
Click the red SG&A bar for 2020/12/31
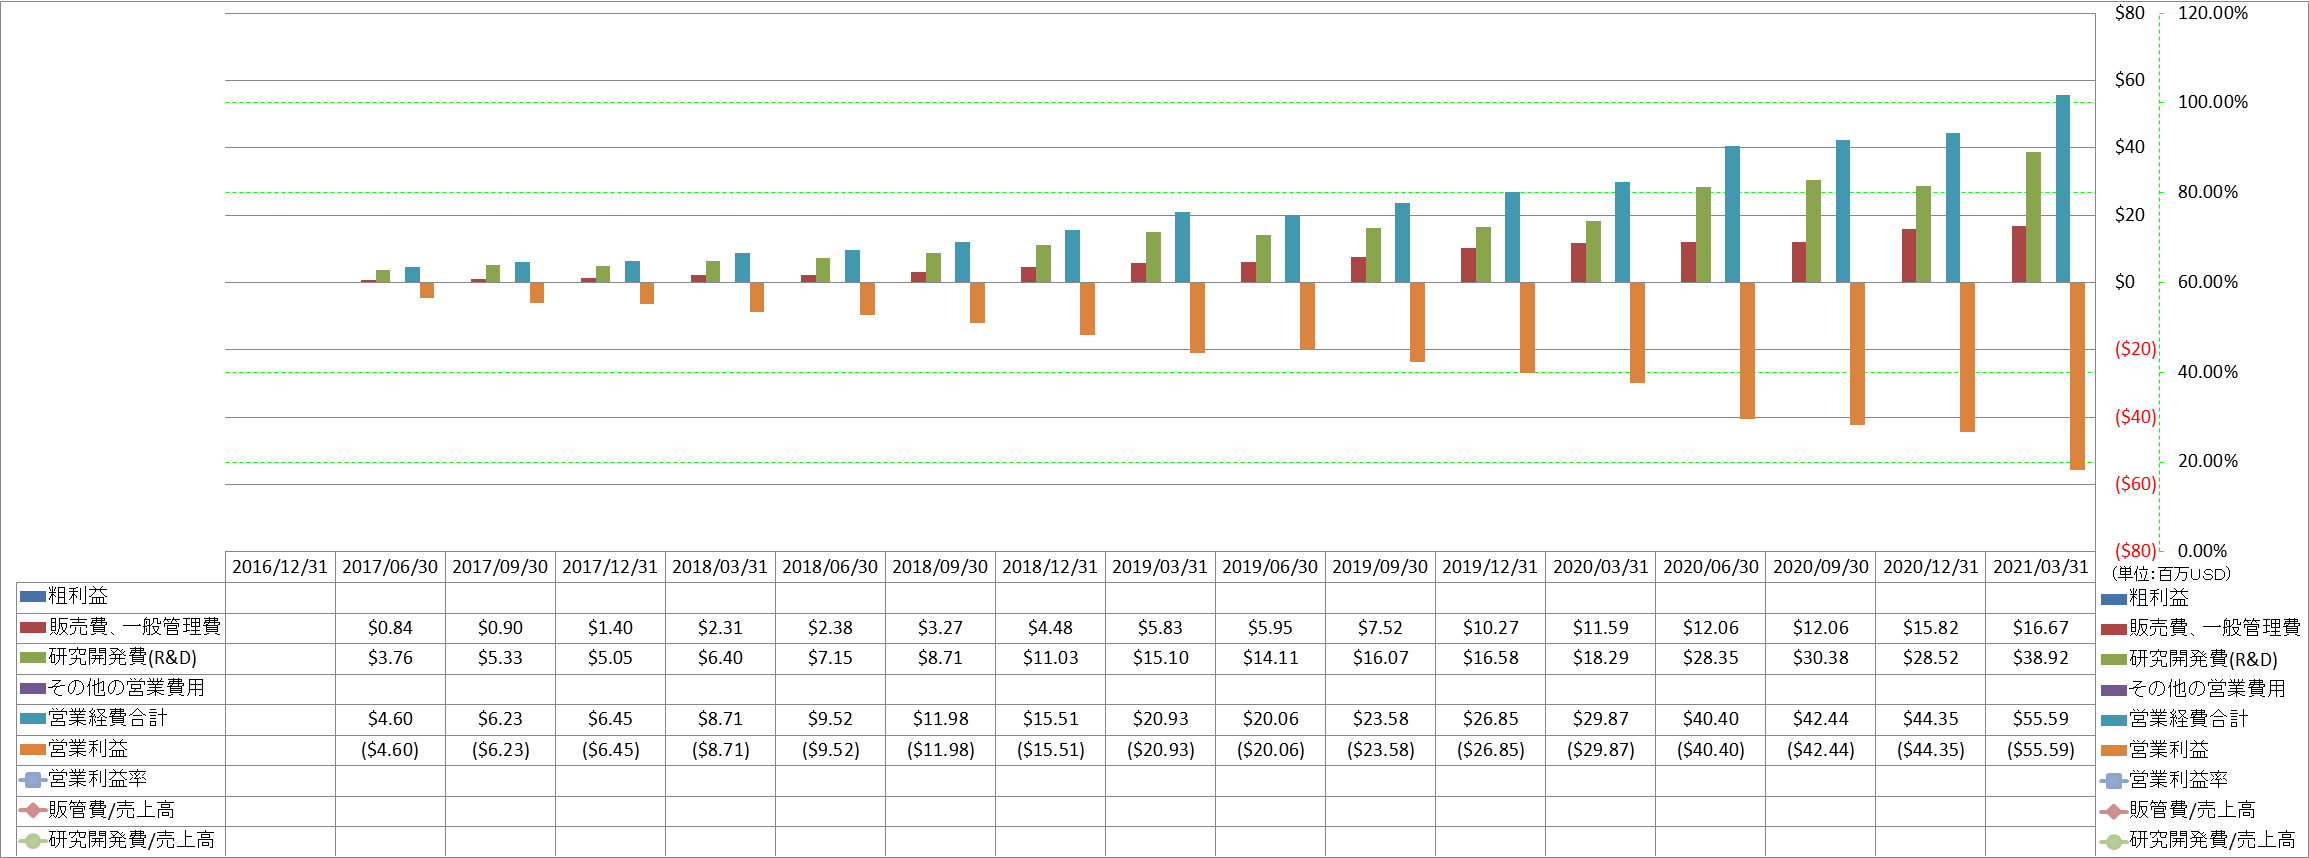(x=1908, y=256)
